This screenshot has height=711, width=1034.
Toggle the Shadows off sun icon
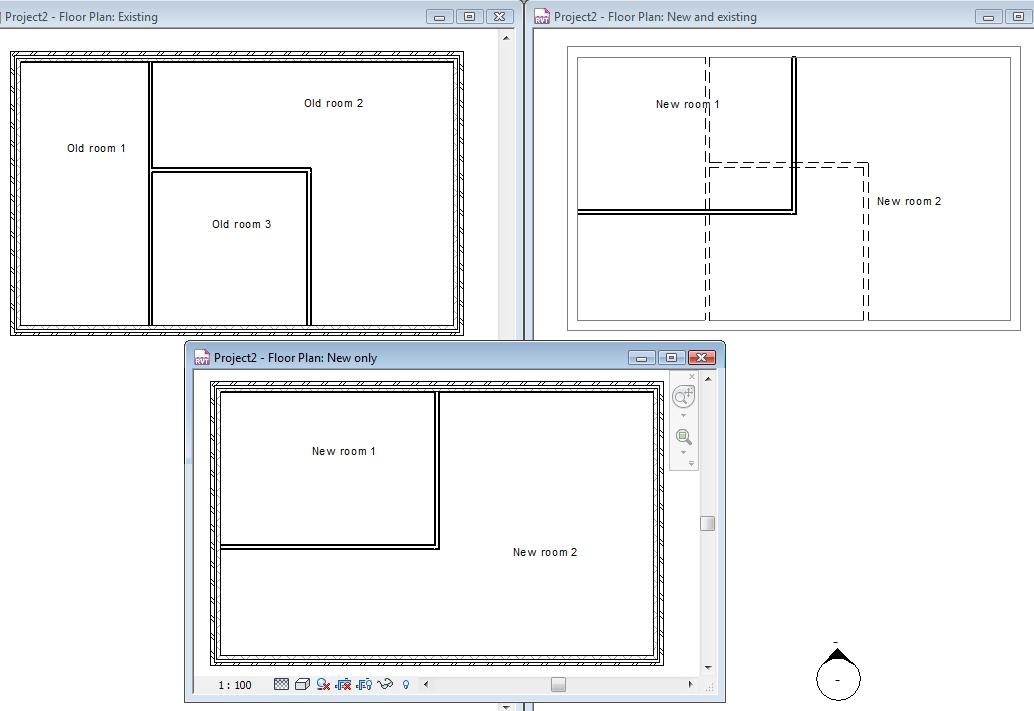click(323, 685)
